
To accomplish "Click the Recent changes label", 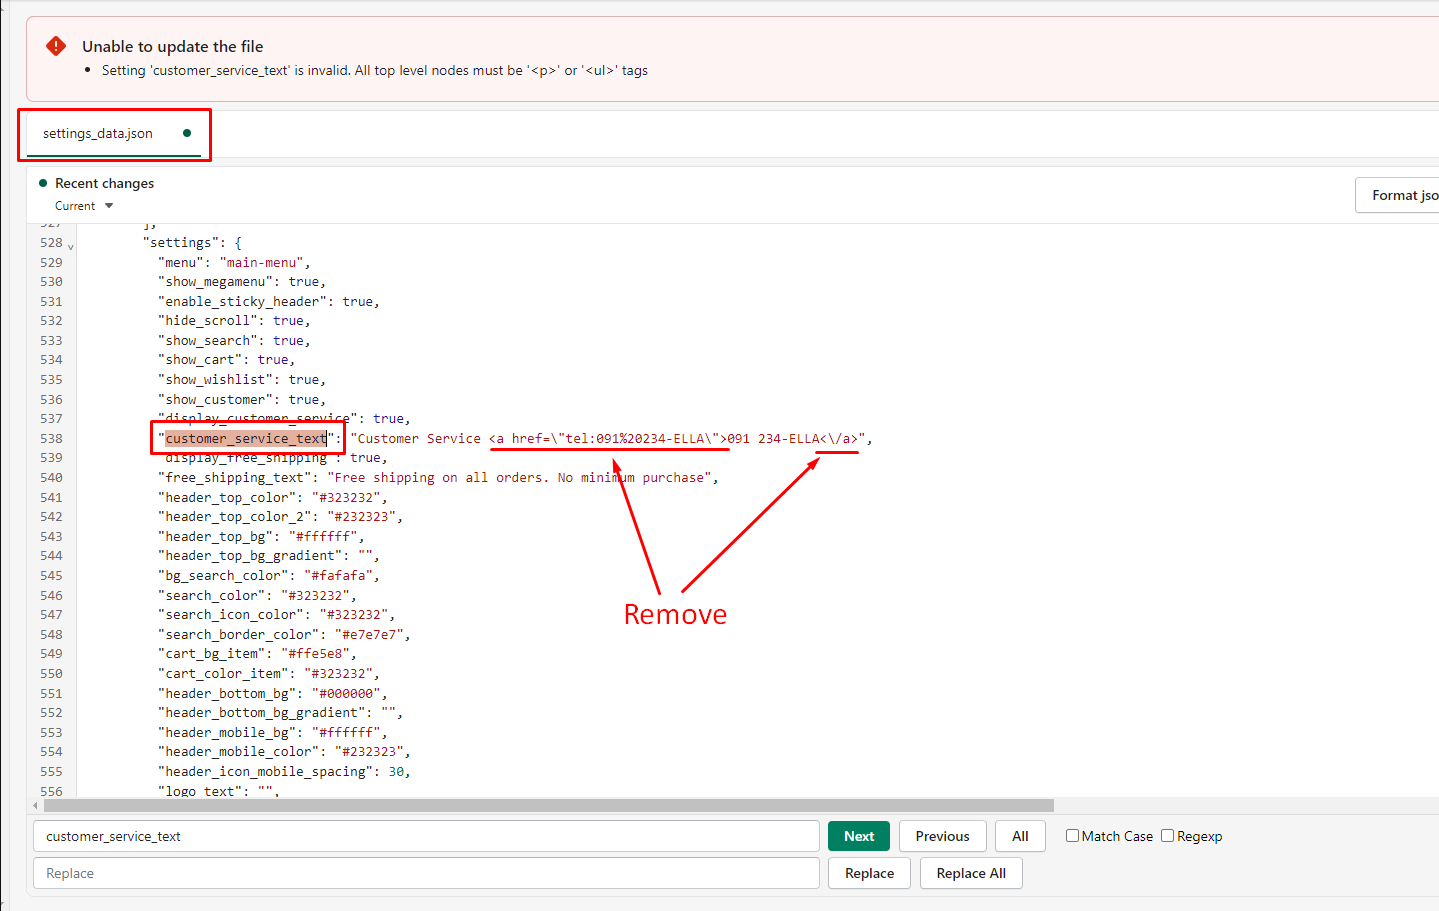I will pos(104,183).
